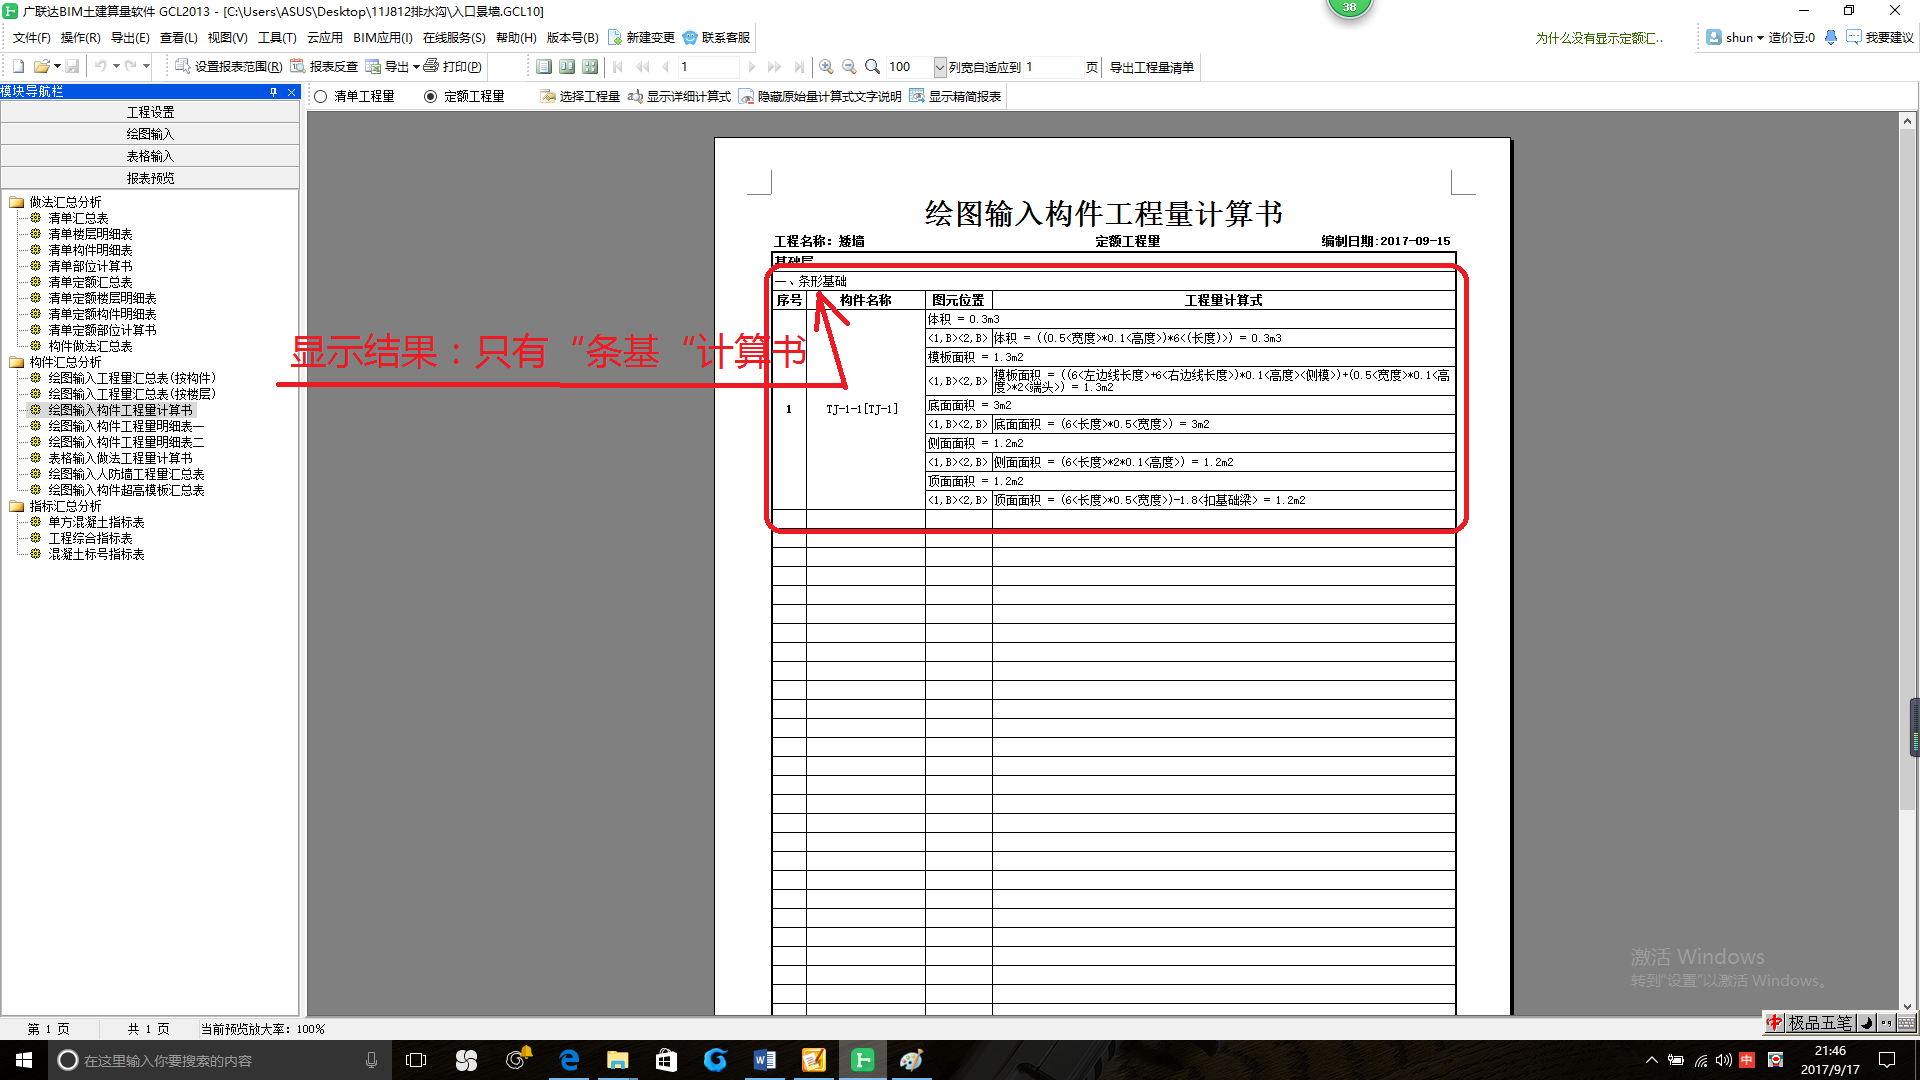This screenshot has width=1920, height=1080.
Task: Open the 文件(F) menu
Action: [31, 37]
